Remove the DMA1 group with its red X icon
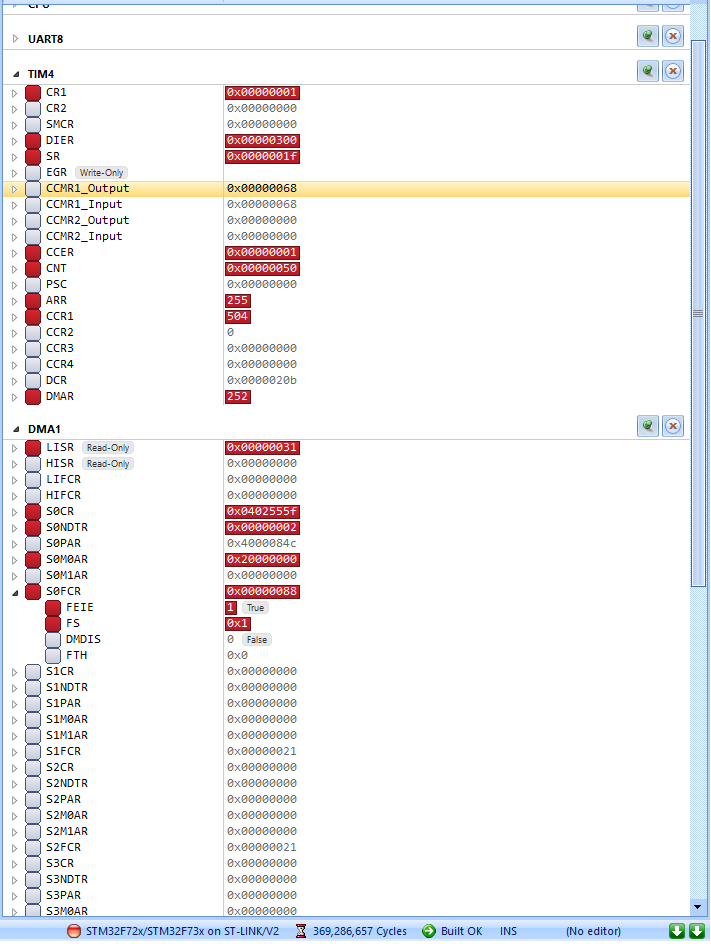The height and width of the screenshot is (944, 711). pos(673,426)
